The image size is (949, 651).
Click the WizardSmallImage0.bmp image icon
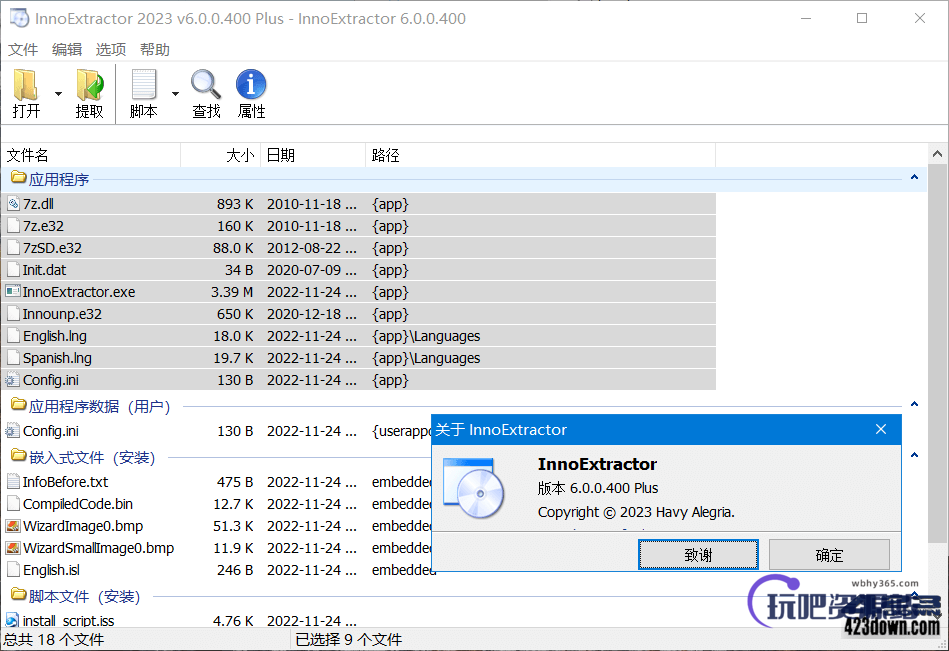coord(13,548)
